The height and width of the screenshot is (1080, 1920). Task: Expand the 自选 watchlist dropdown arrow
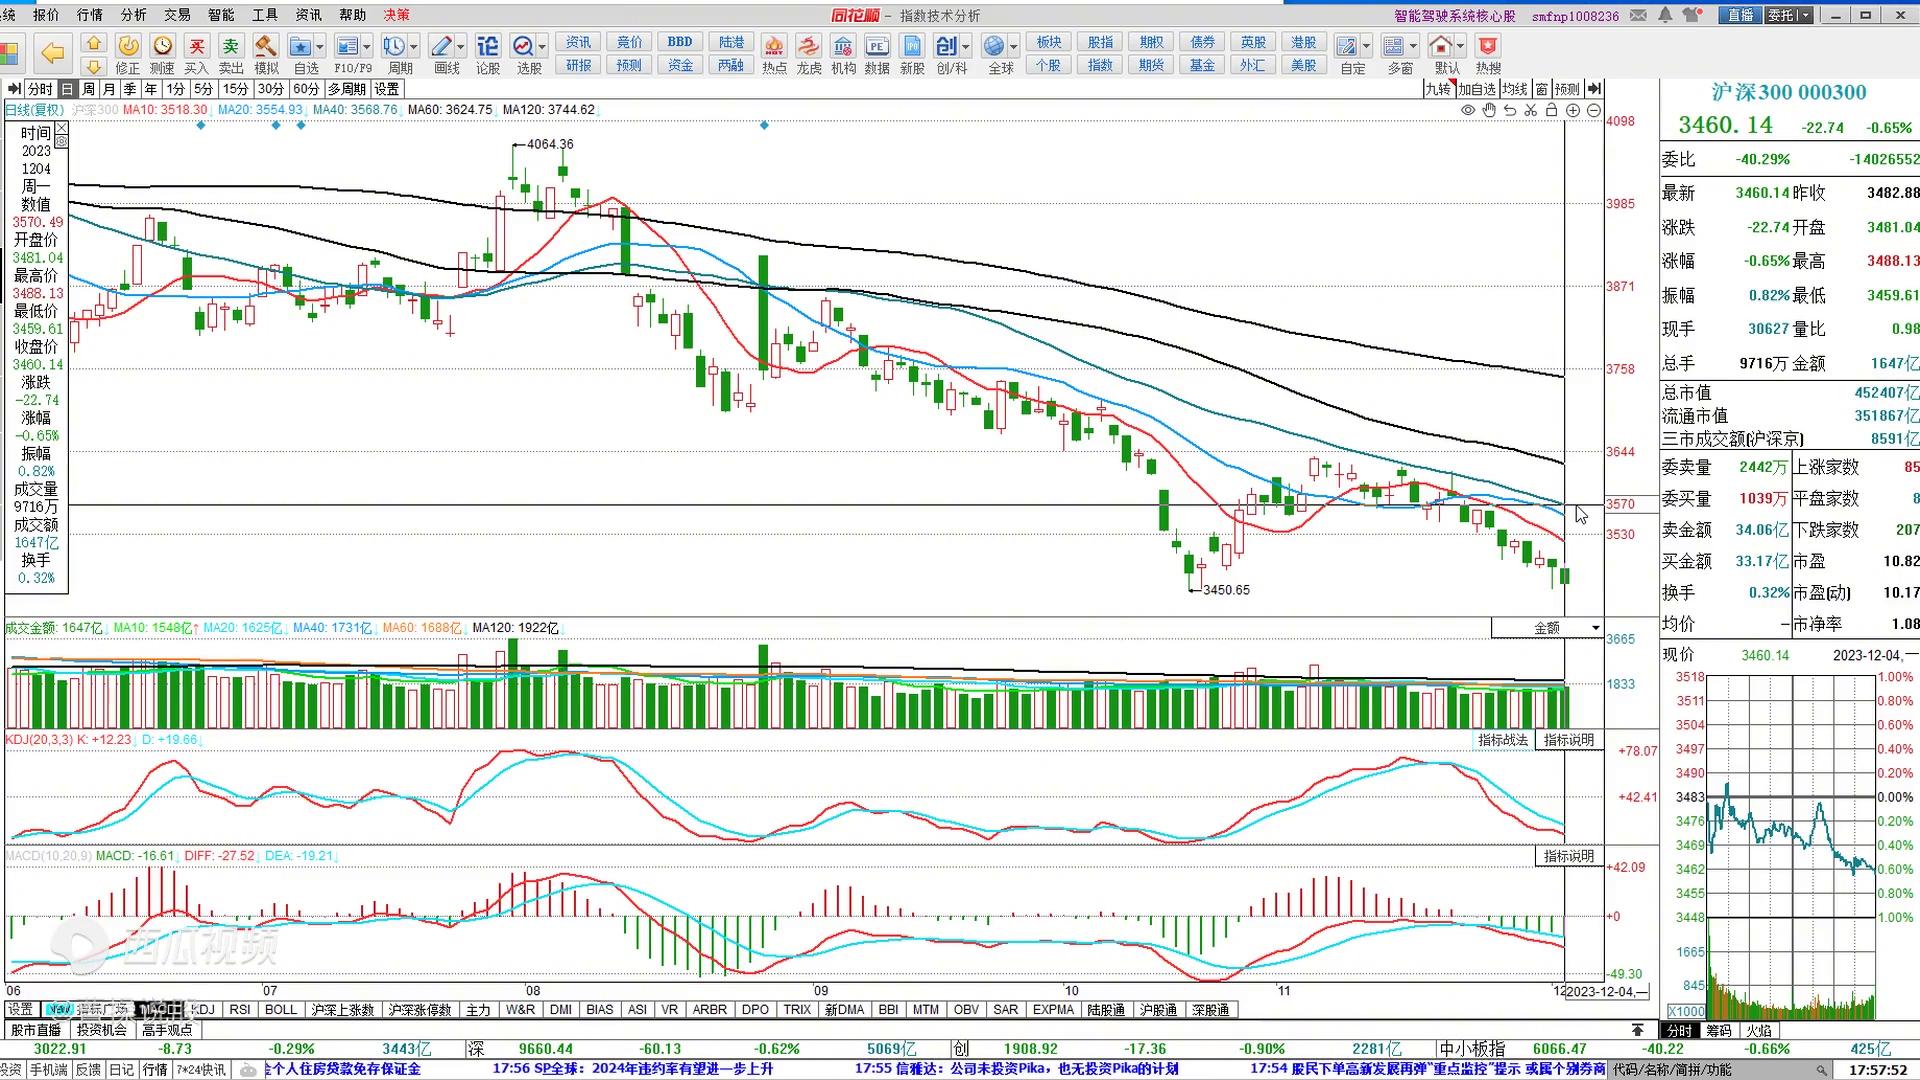point(320,47)
